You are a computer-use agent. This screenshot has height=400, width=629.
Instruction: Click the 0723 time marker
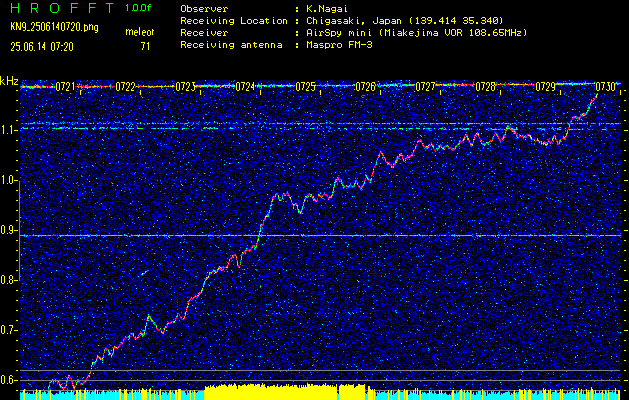[x=185, y=87]
